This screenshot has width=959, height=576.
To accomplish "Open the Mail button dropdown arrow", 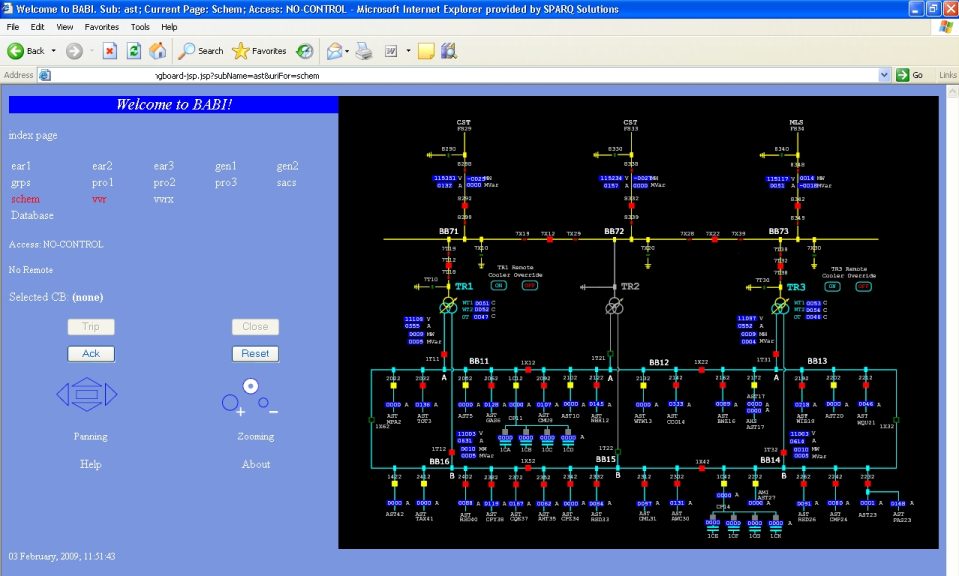I will pyautogui.click(x=347, y=51).
